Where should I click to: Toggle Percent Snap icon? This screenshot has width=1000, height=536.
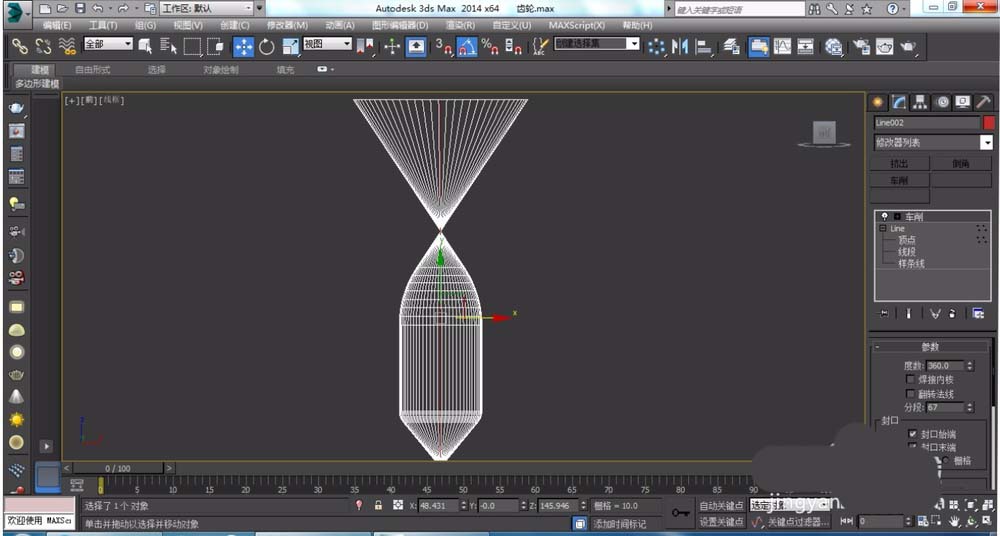point(490,46)
